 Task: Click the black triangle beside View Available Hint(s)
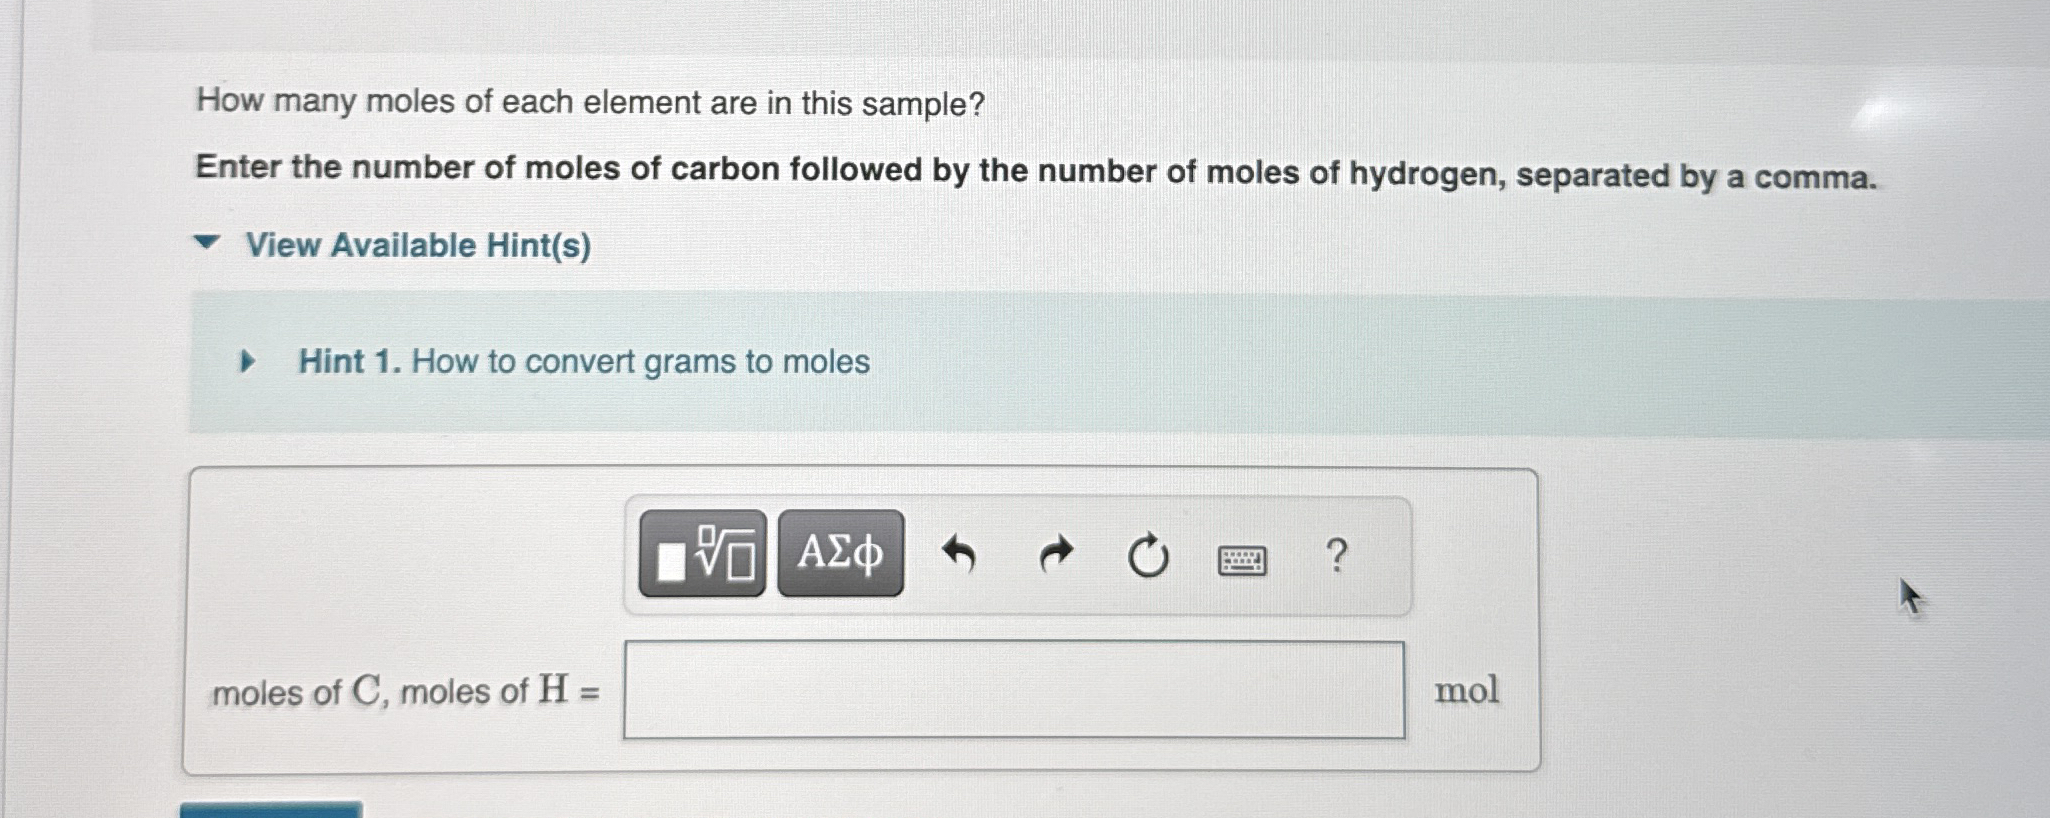pos(205,243)
